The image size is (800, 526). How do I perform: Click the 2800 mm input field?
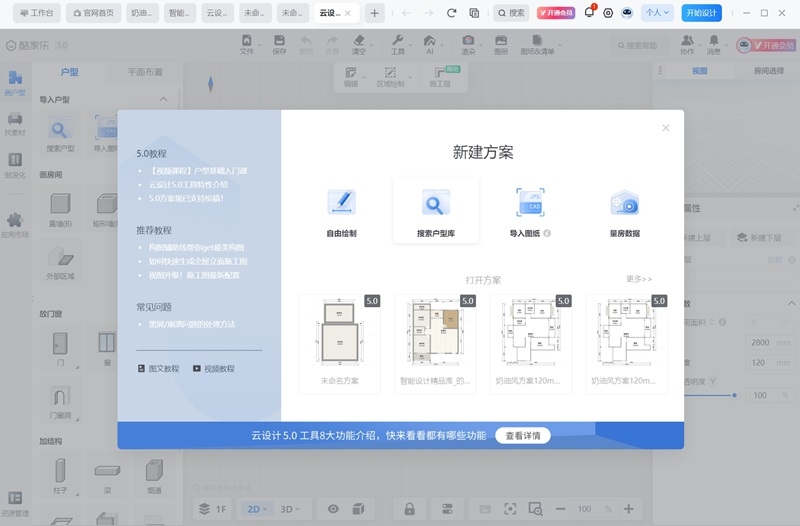click(x=769, y=342)
